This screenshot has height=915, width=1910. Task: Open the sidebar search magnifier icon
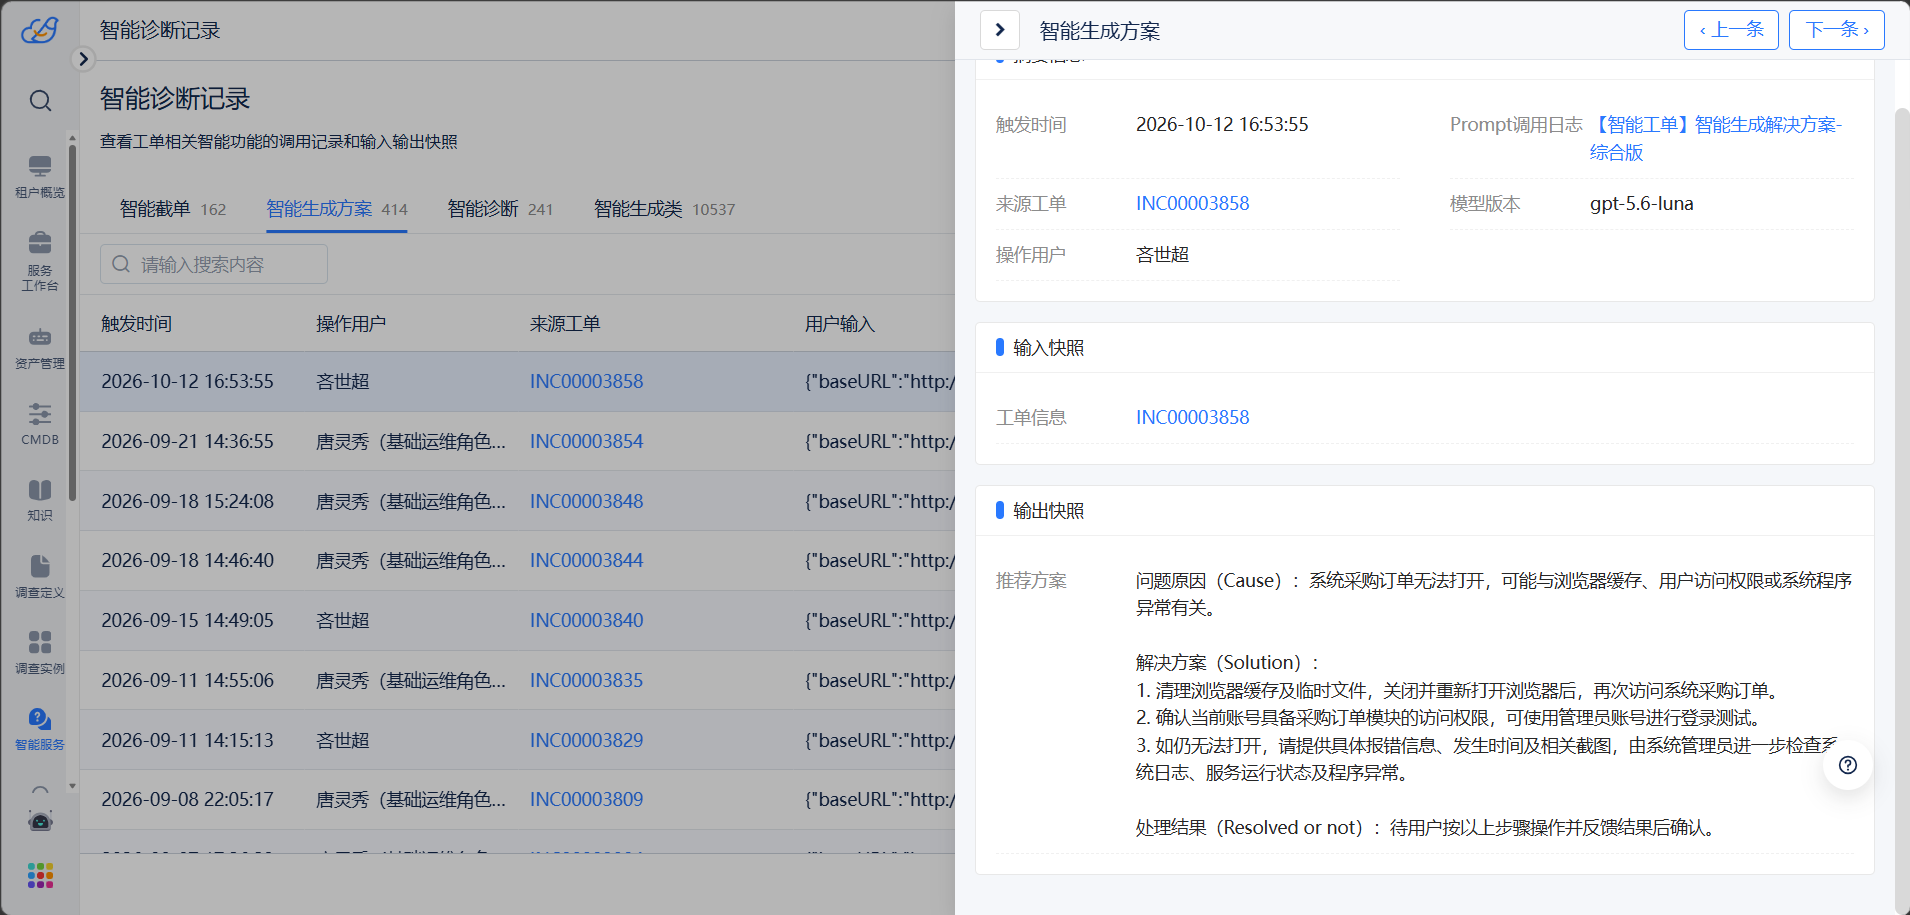click(x=40, y=100)
